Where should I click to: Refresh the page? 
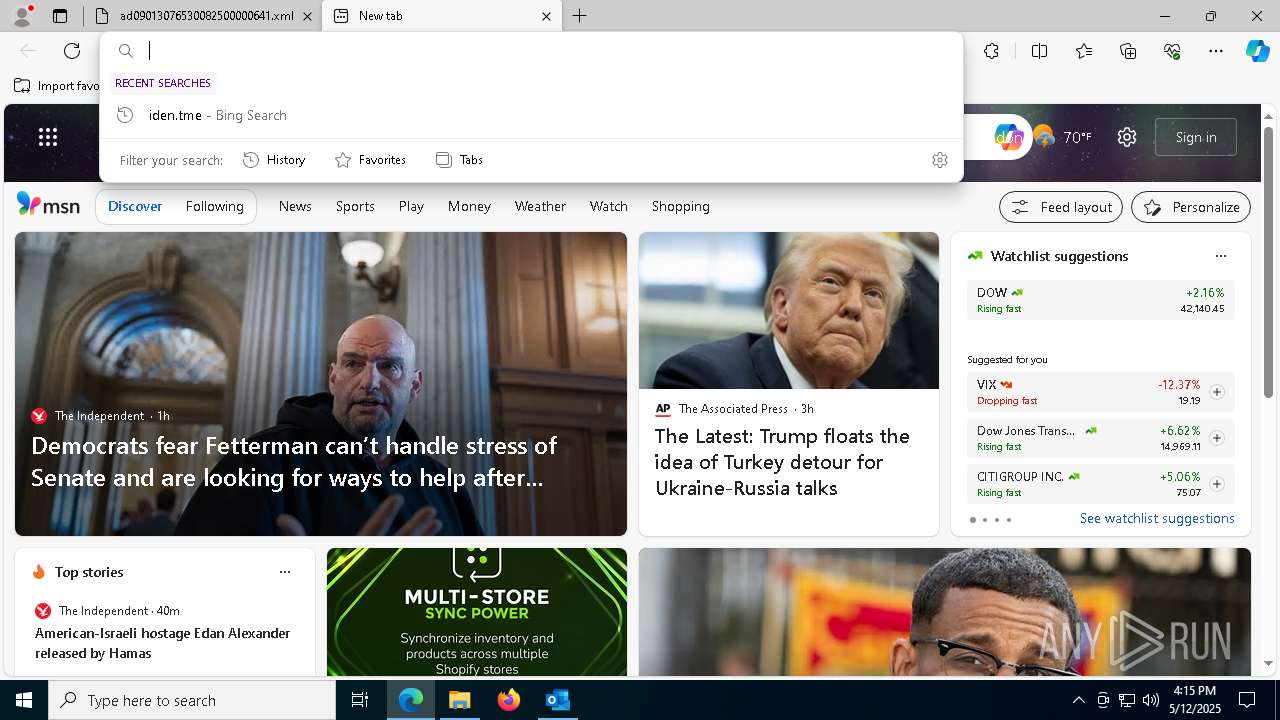(x=72, y=51)
